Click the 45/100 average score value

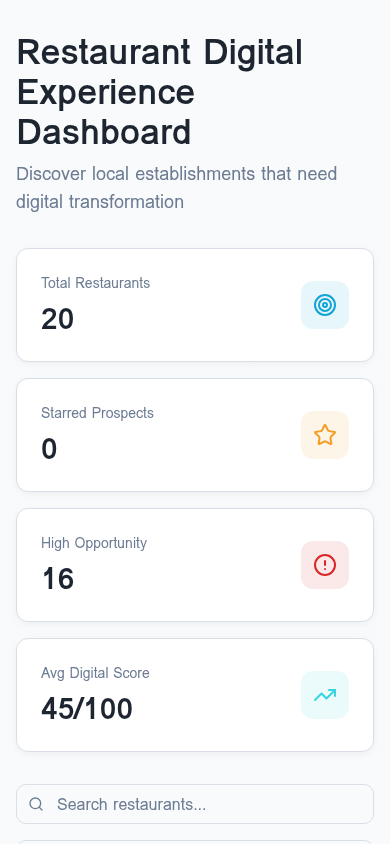tap(87, 709)
